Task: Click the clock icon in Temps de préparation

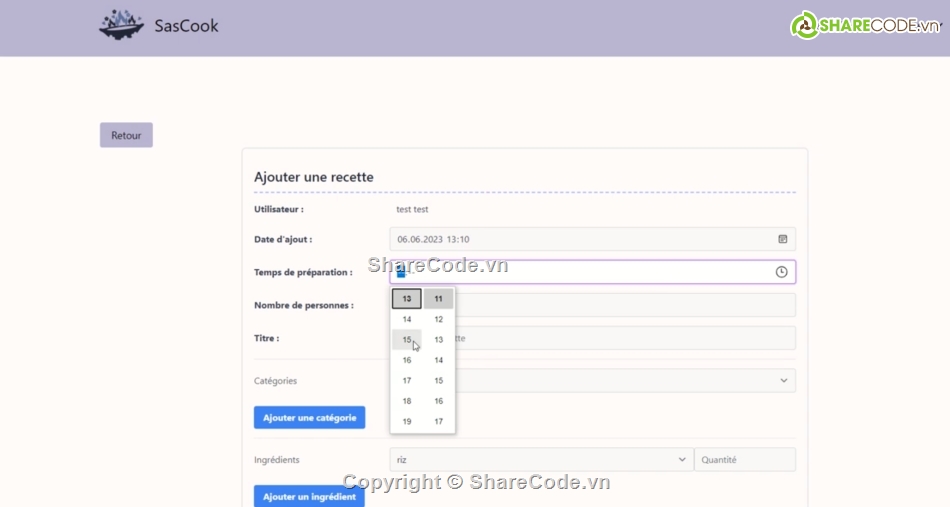Action: (x=781, y=272)
